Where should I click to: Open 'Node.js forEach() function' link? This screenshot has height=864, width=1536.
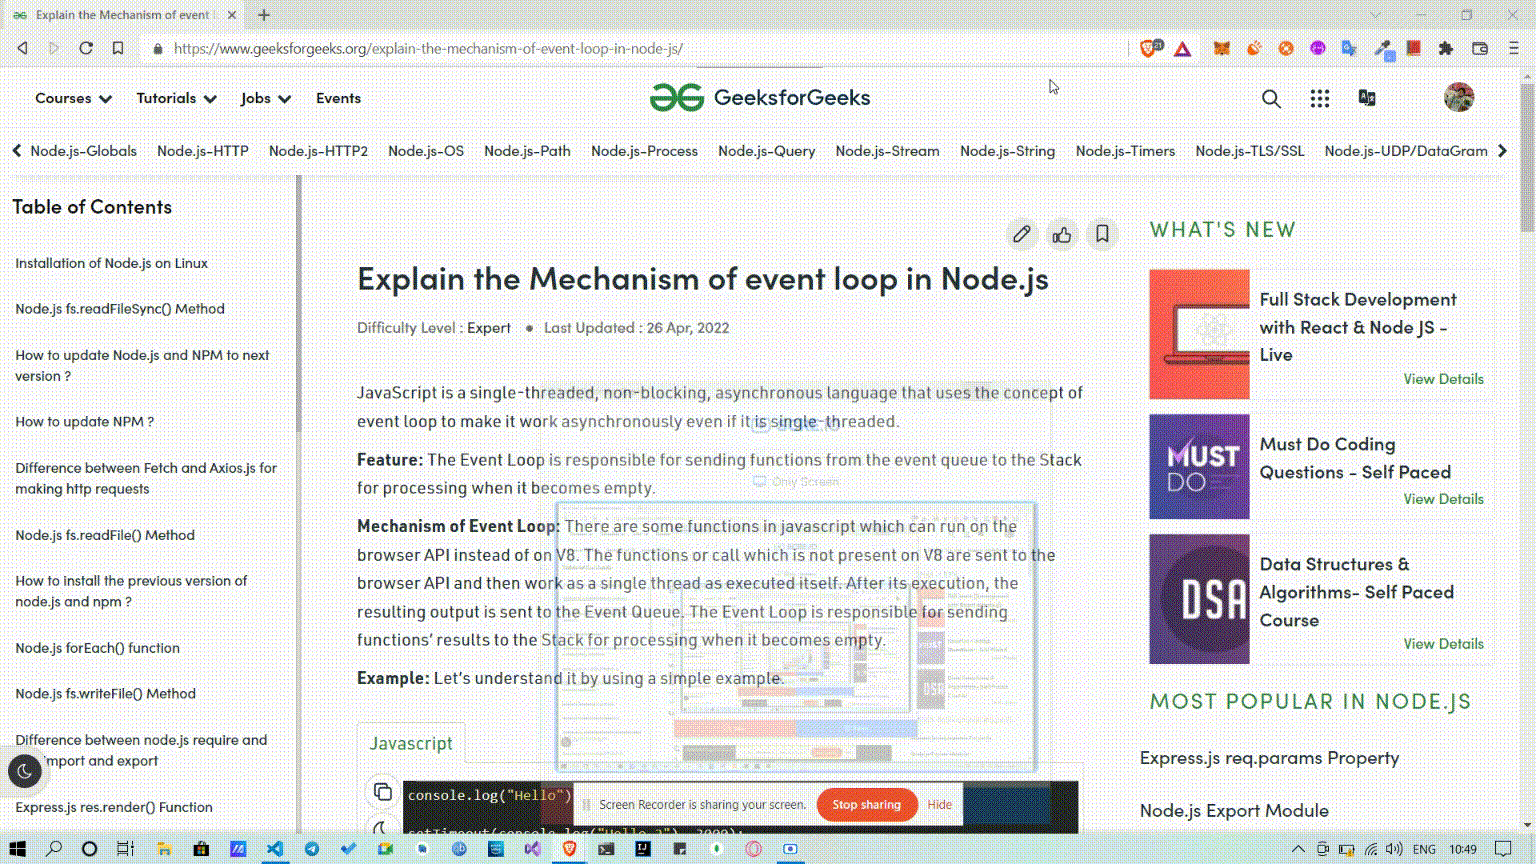click(97, 648)
